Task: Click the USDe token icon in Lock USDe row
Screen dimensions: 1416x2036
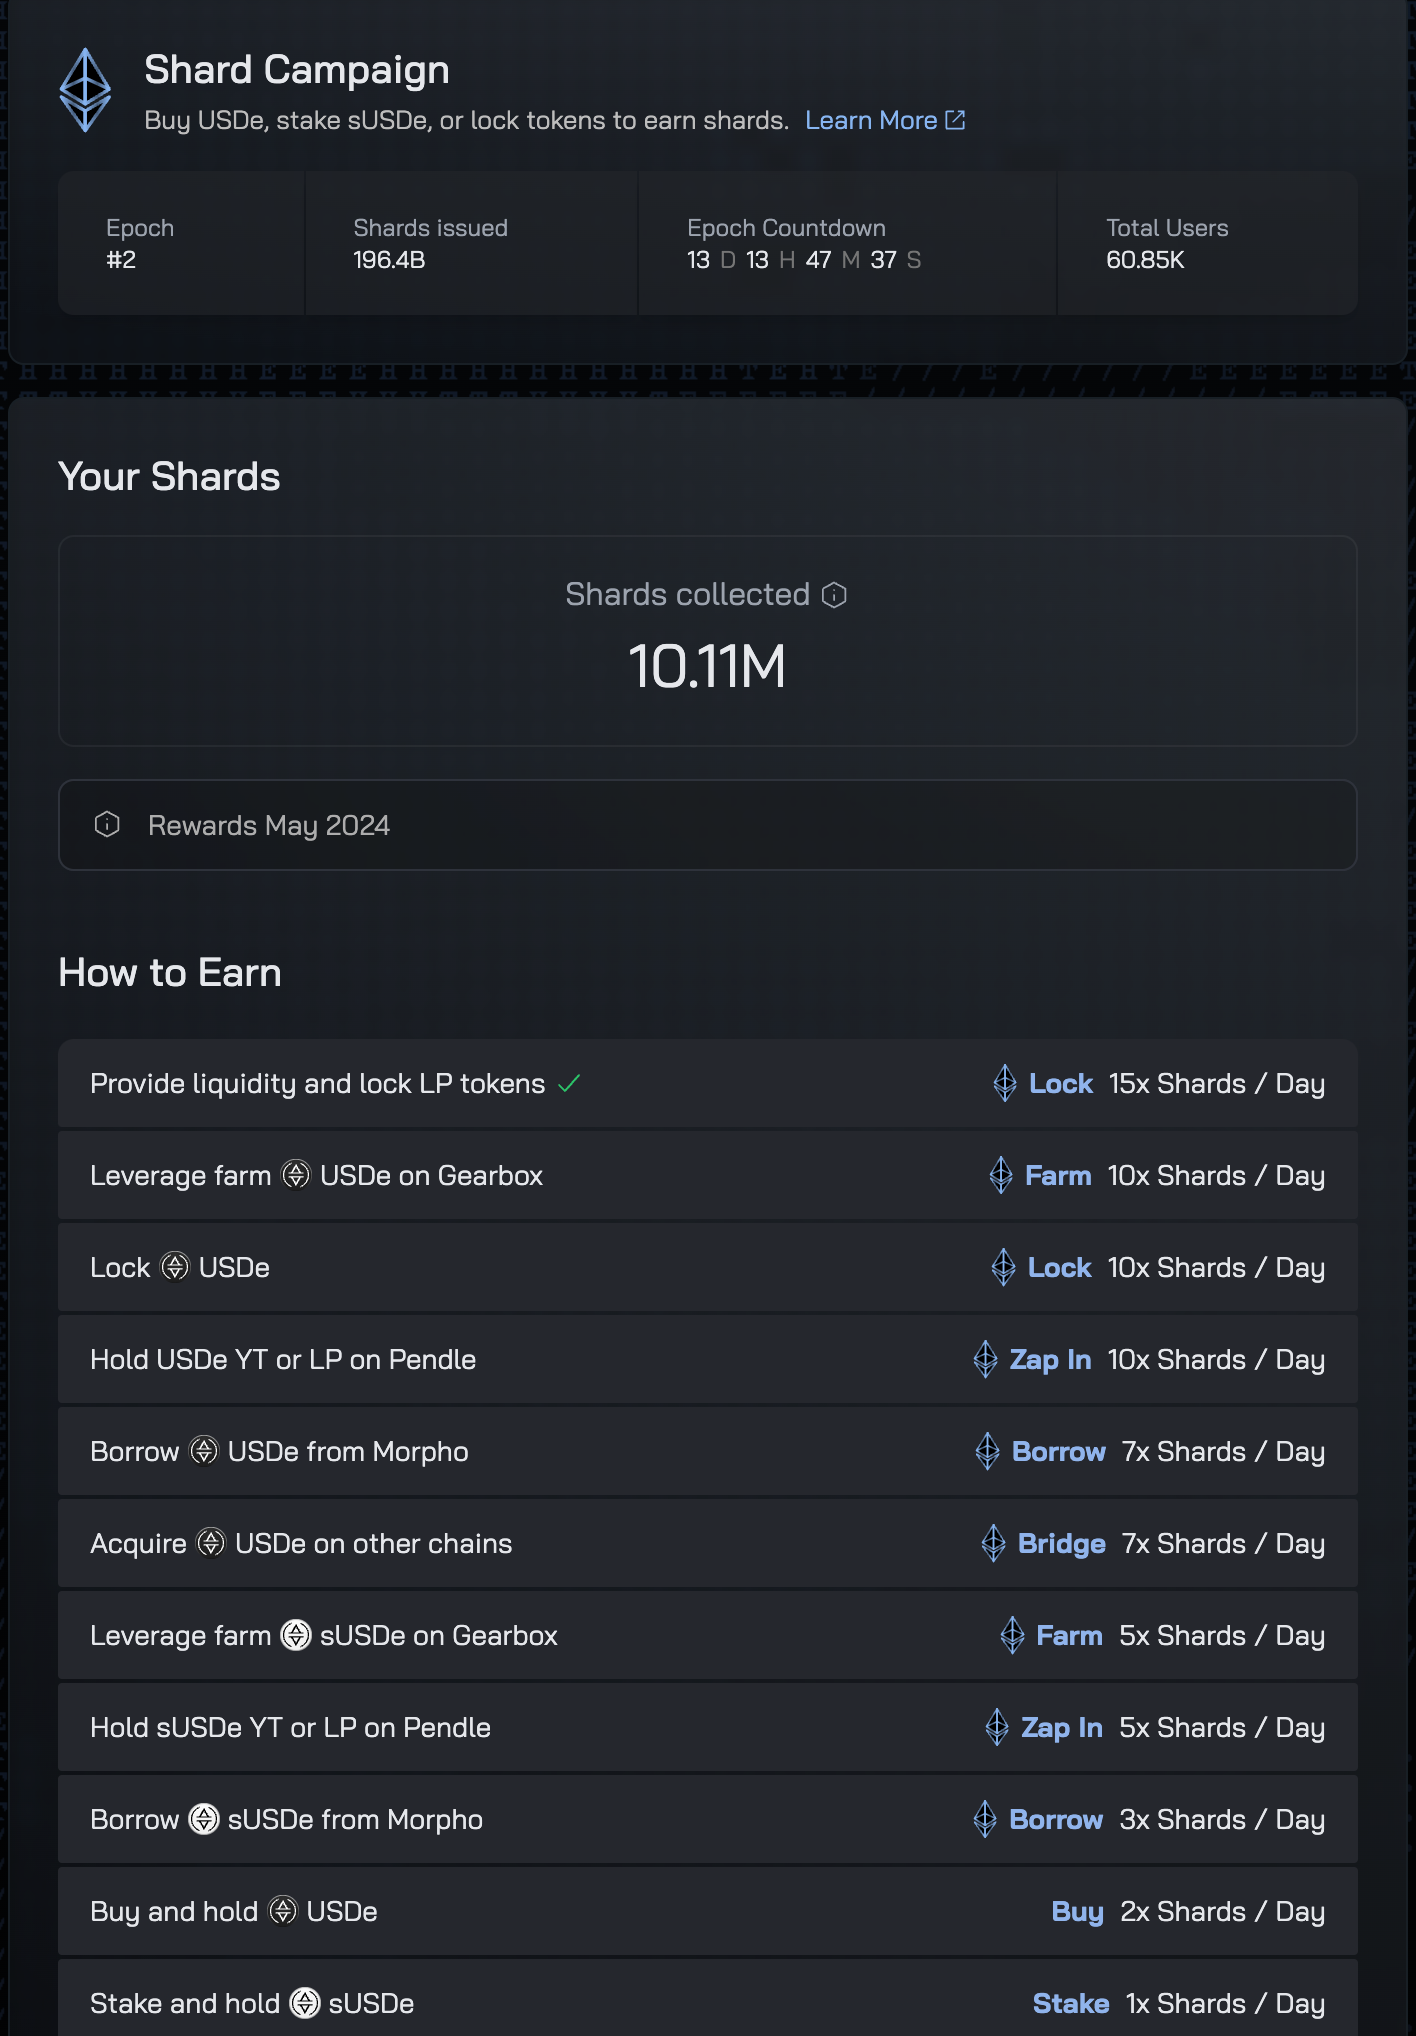Action: tap(175, 1267)
